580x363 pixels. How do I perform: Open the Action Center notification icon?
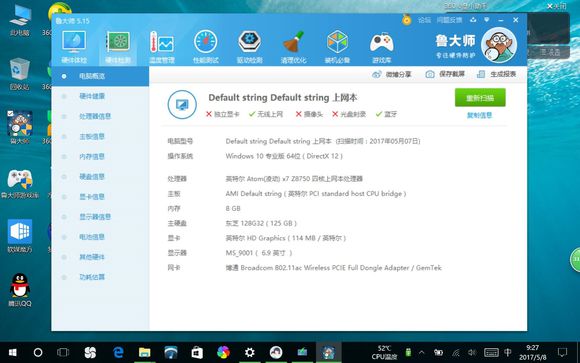(562, 352)
